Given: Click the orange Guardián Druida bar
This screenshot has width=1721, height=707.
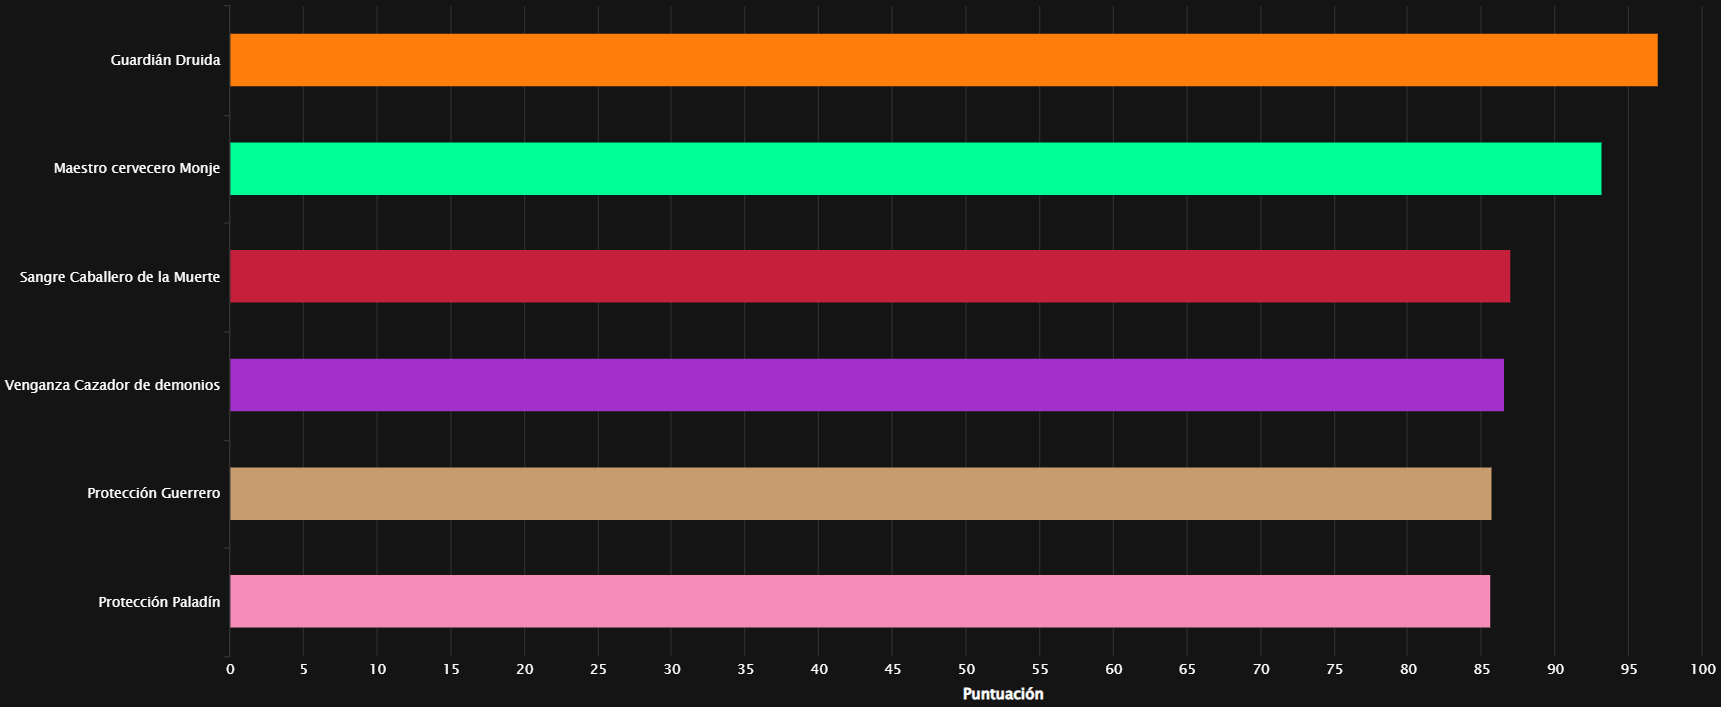Looking at the screenshot, I should [943, 60].
